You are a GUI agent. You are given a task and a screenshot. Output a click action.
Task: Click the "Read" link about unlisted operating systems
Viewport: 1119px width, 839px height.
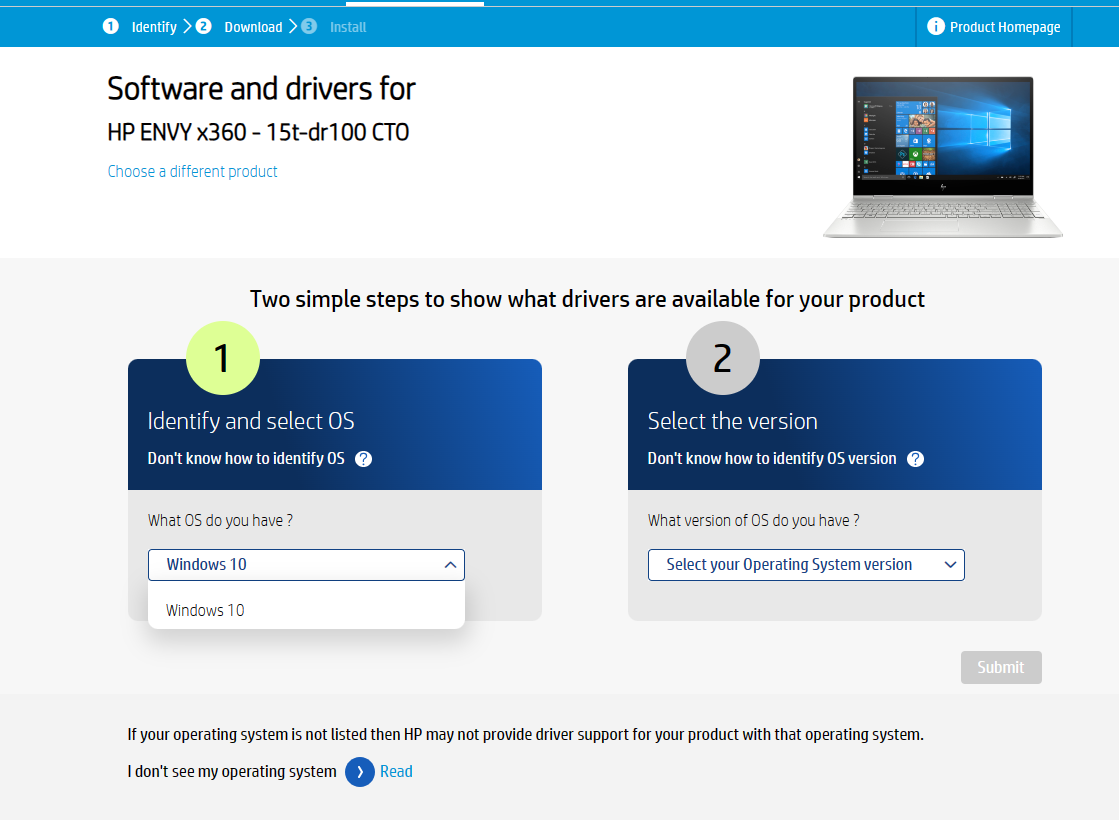(x=396, y=771)
